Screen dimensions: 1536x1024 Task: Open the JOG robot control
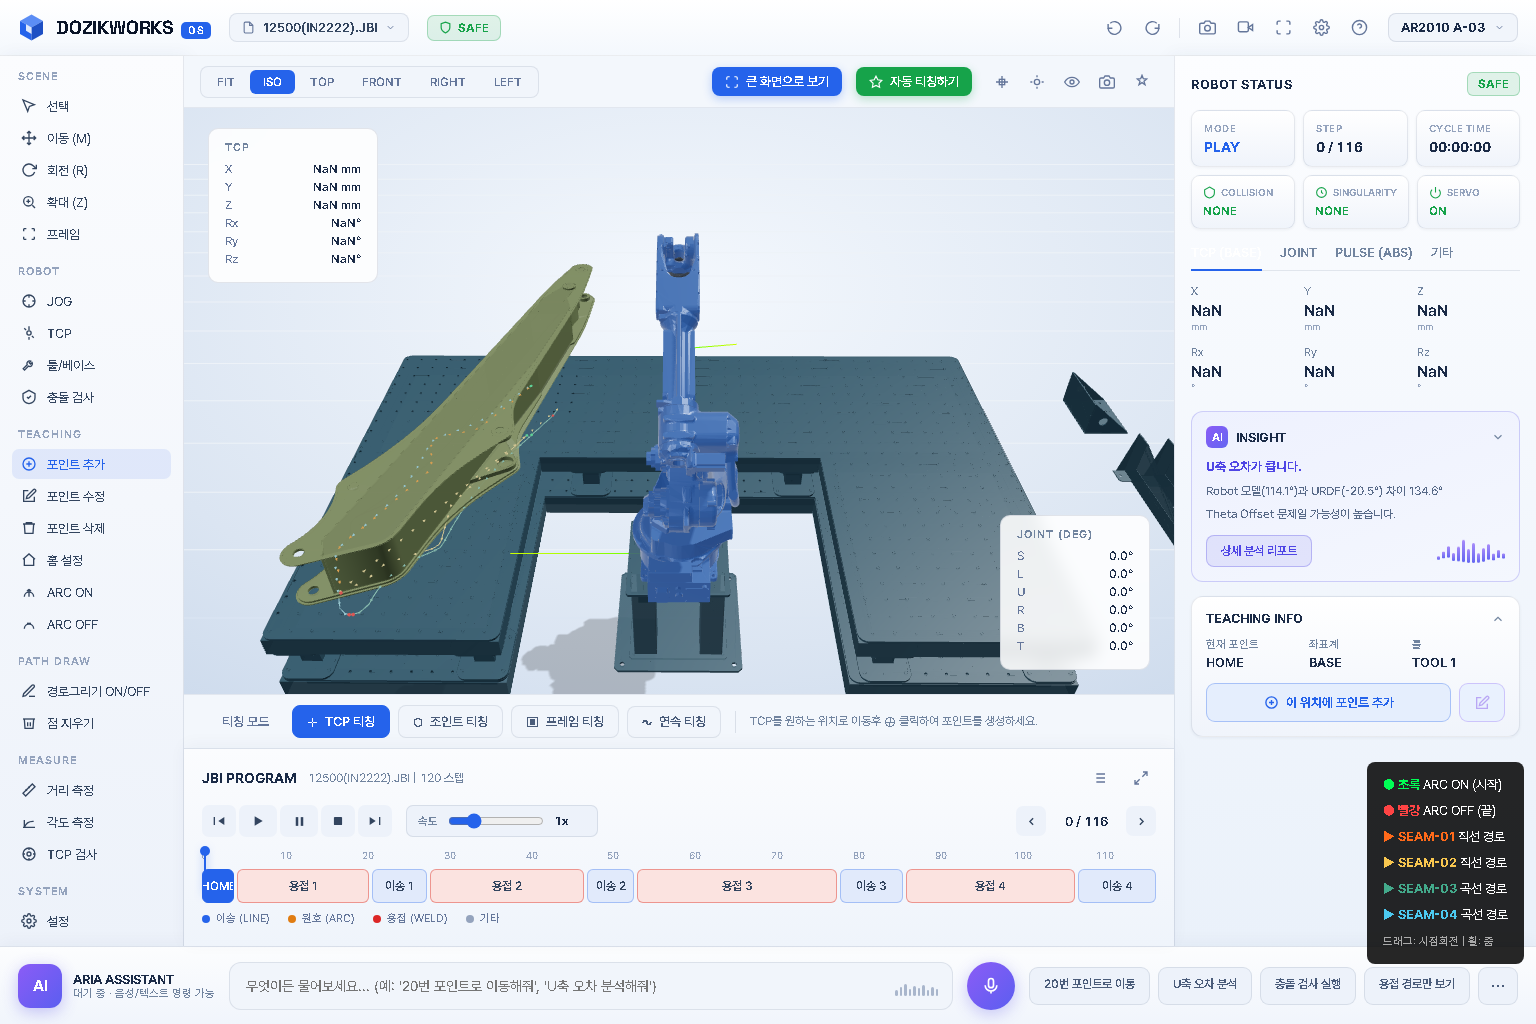(91, 301)
